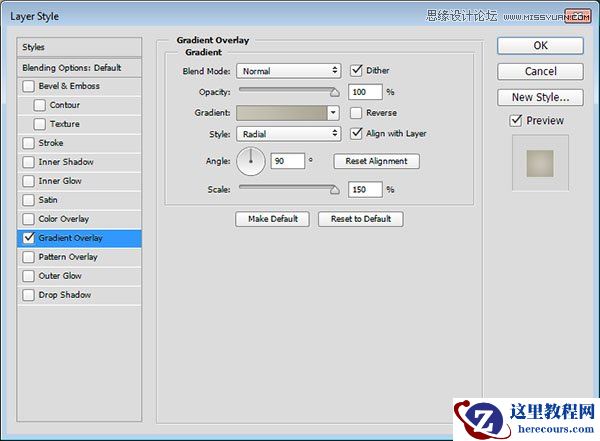
Task: Focus the Scale value field
Action: tap(365, 189)
